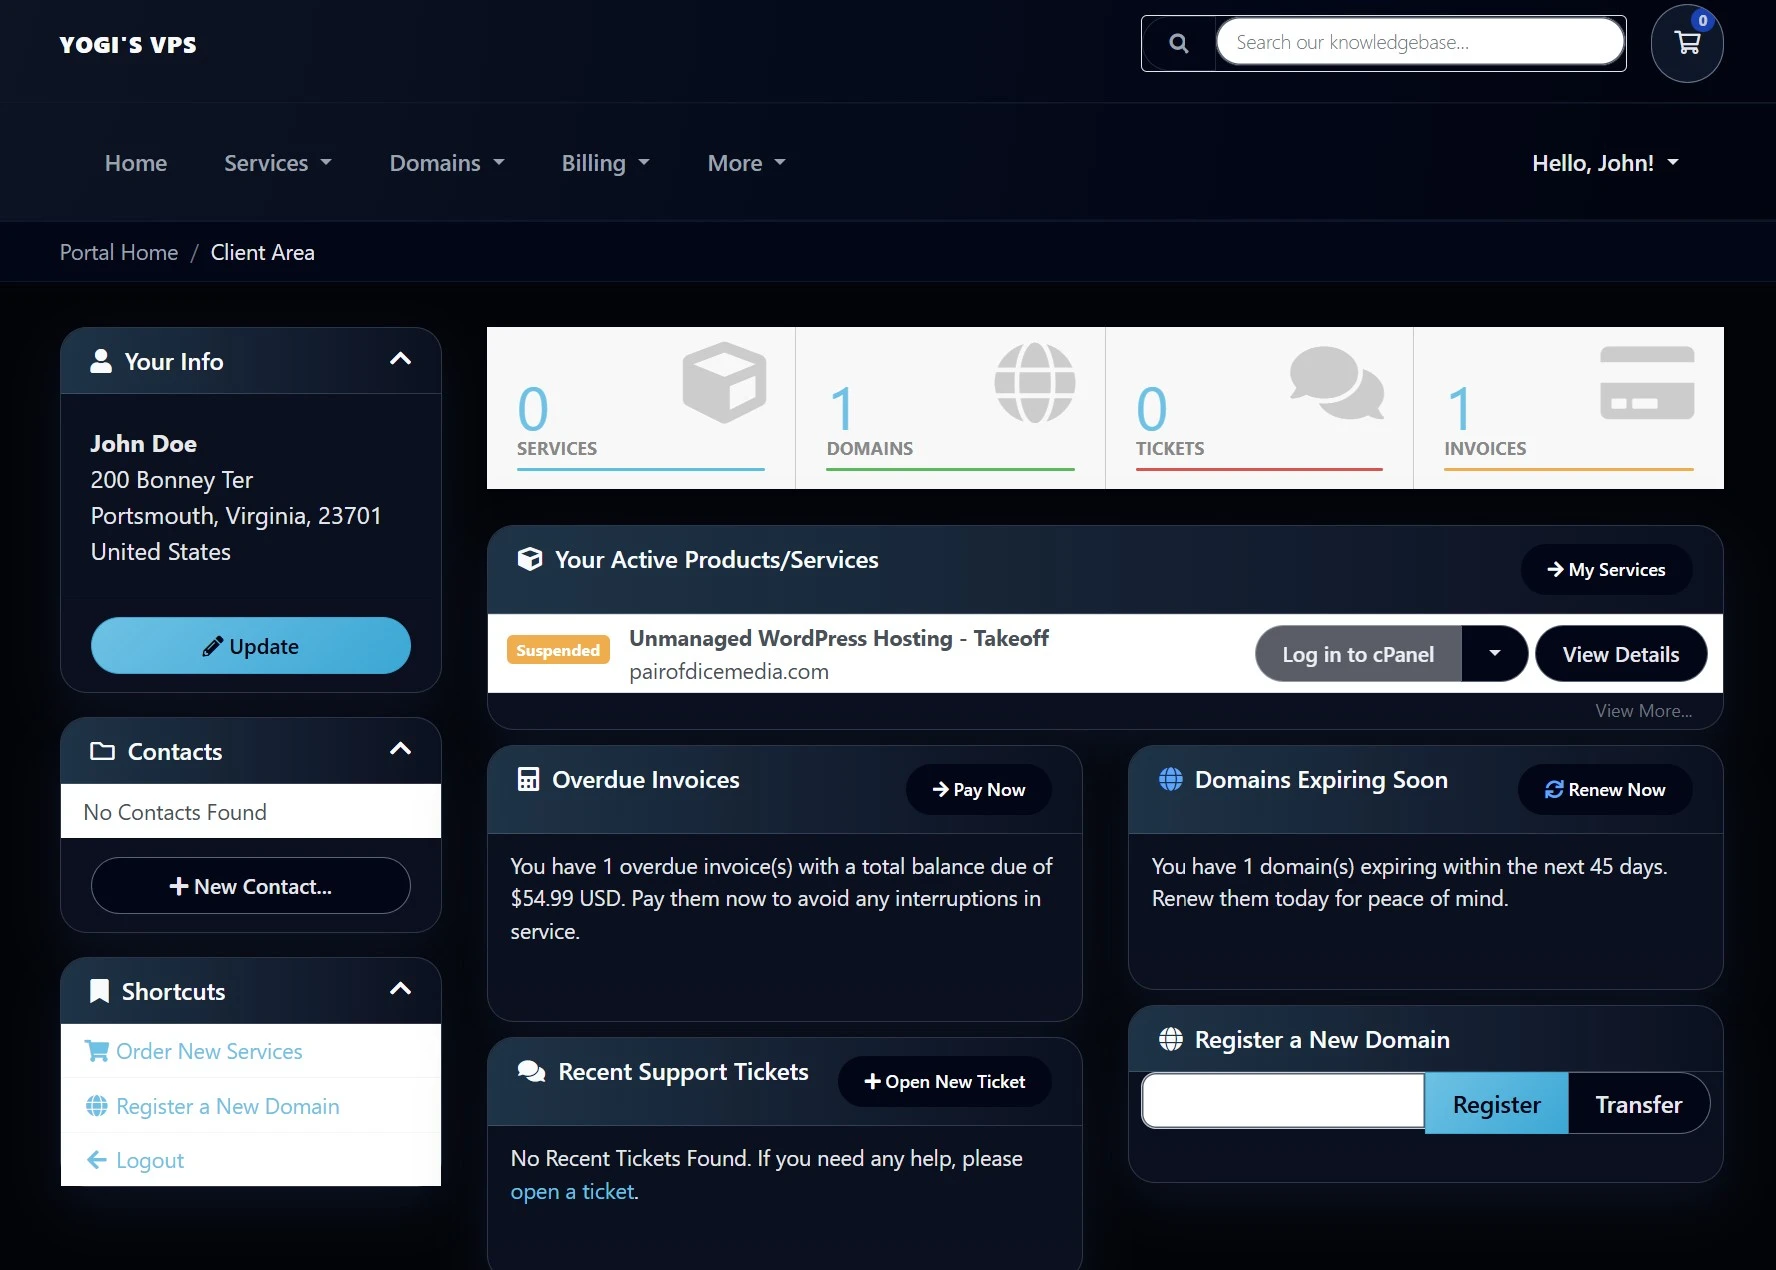Collapse the Your Info panel

(x=400, y=360)
